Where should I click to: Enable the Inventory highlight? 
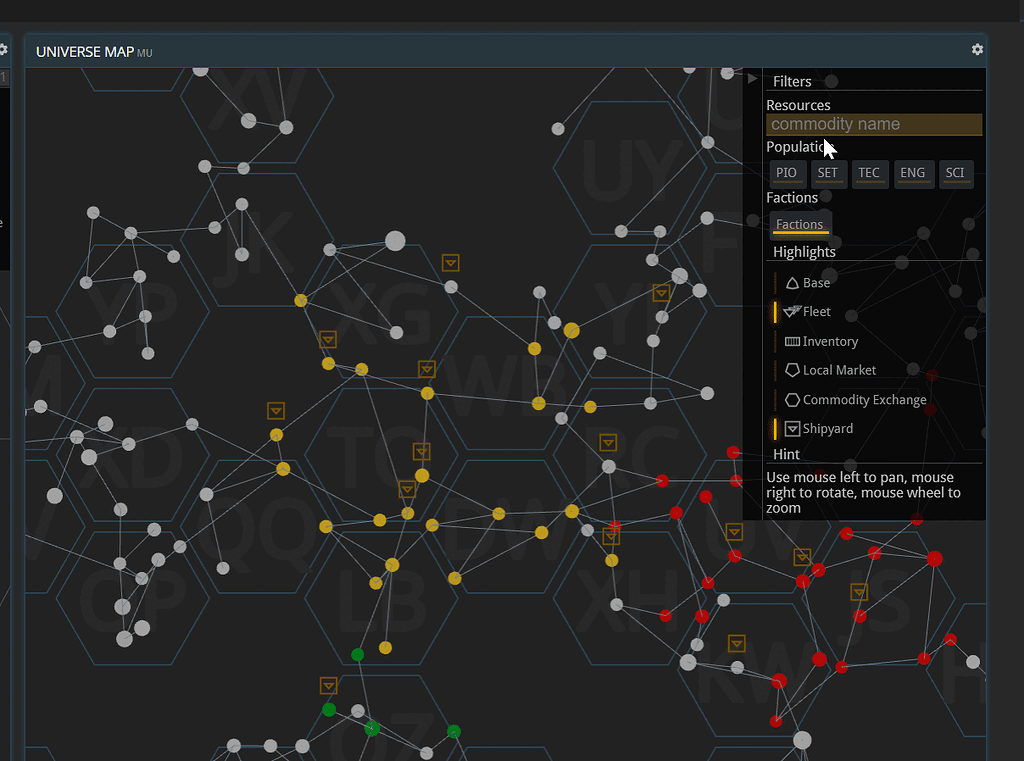pos(821,341)
